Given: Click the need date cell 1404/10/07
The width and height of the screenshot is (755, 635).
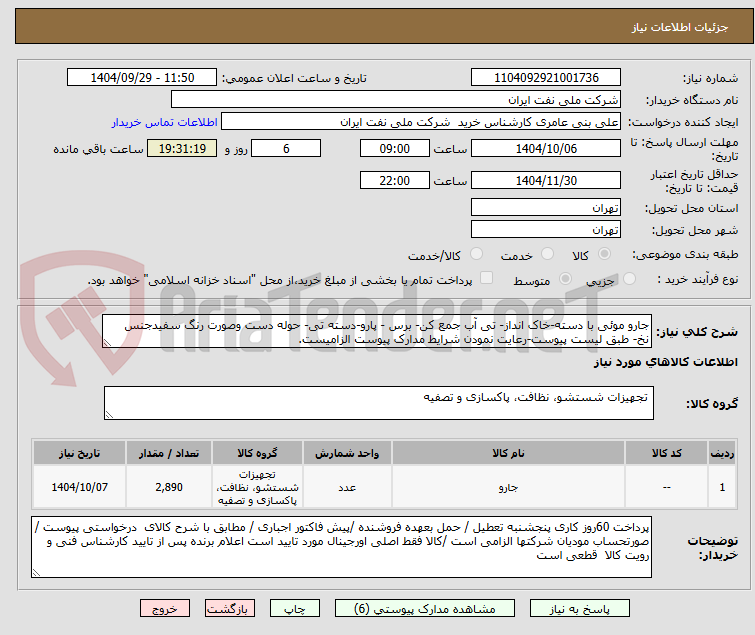Looking at the screenshot, I should [79, 487].
